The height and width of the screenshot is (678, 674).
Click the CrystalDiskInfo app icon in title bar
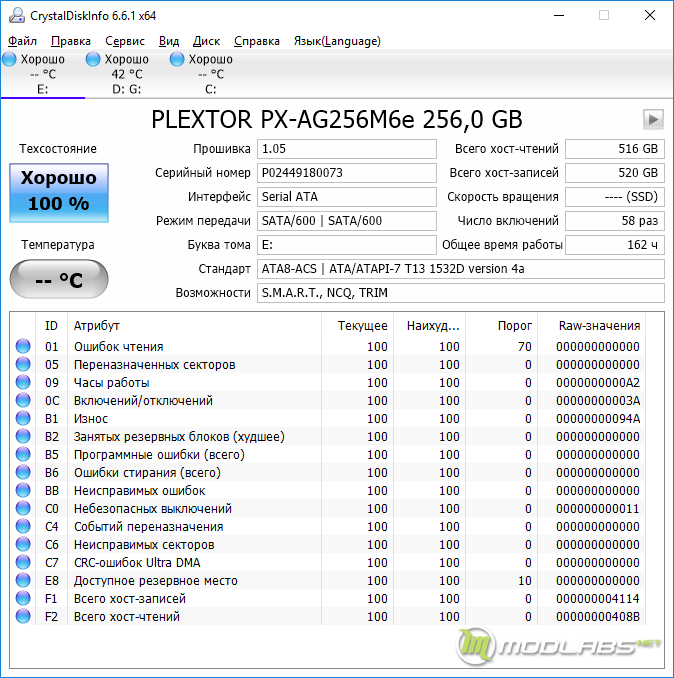tap(17, 16)
